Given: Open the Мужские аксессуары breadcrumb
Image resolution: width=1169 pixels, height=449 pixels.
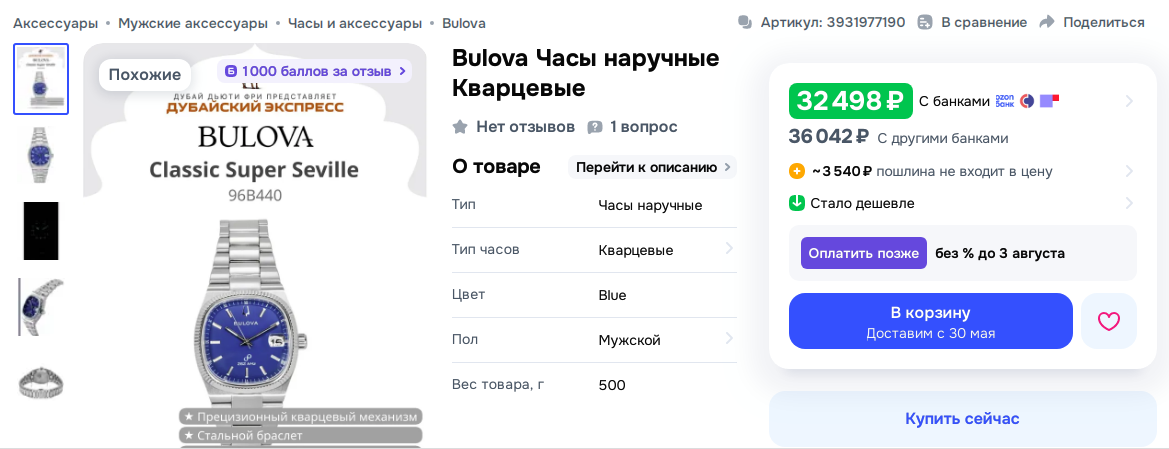Looking at the screenshot, I should click(192, 23).
